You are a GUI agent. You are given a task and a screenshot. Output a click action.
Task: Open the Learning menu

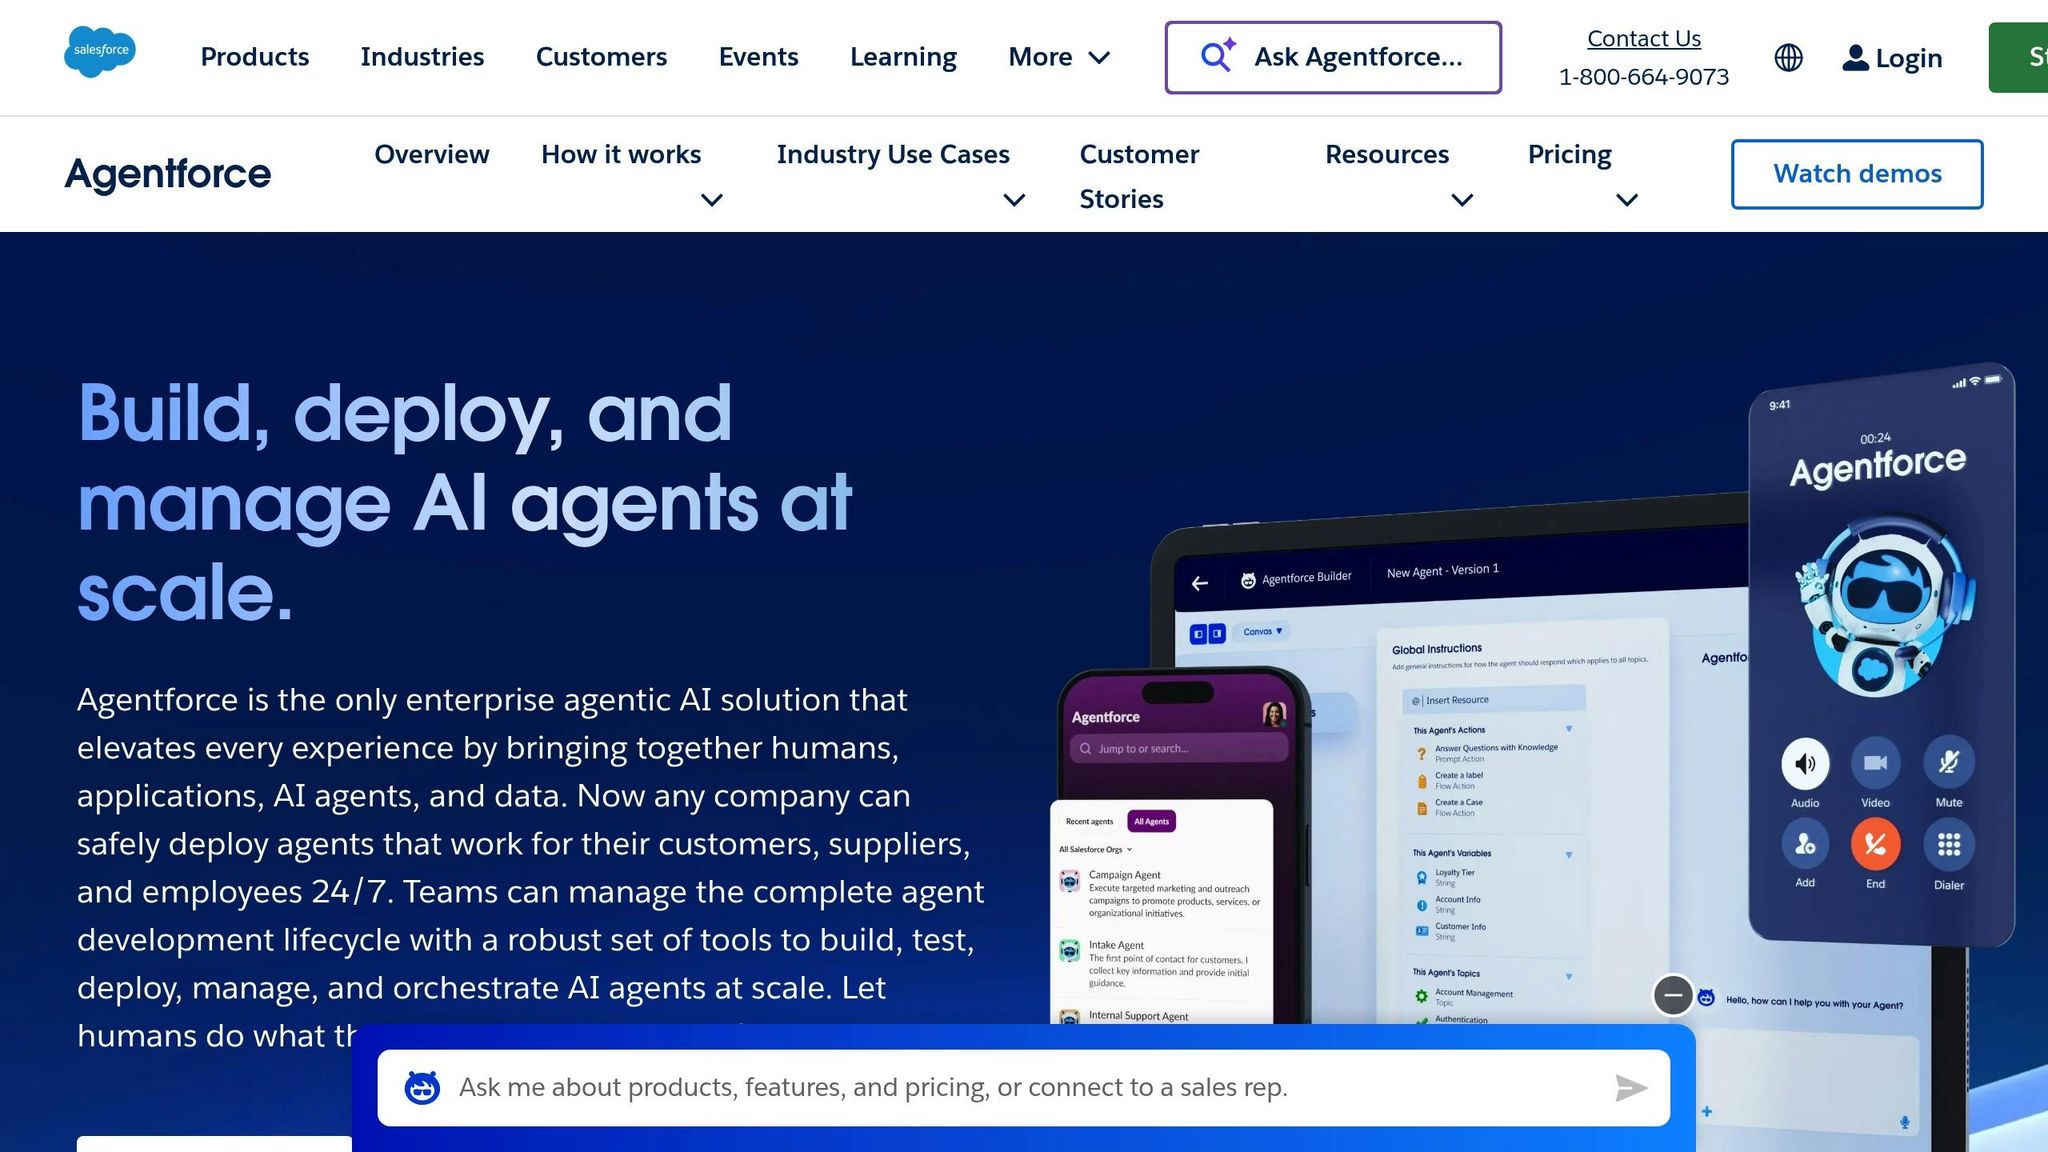tap(903, 57)
